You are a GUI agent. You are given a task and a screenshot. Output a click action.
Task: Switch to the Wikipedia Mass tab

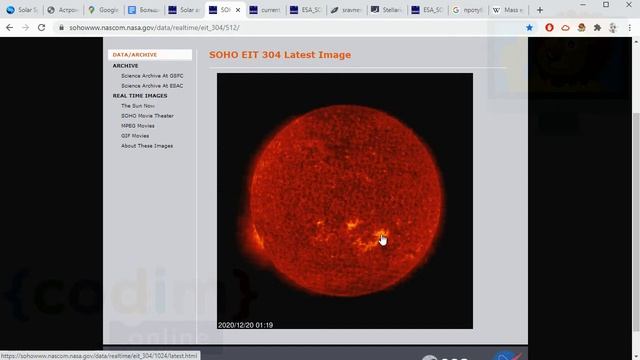click(509, 10)
